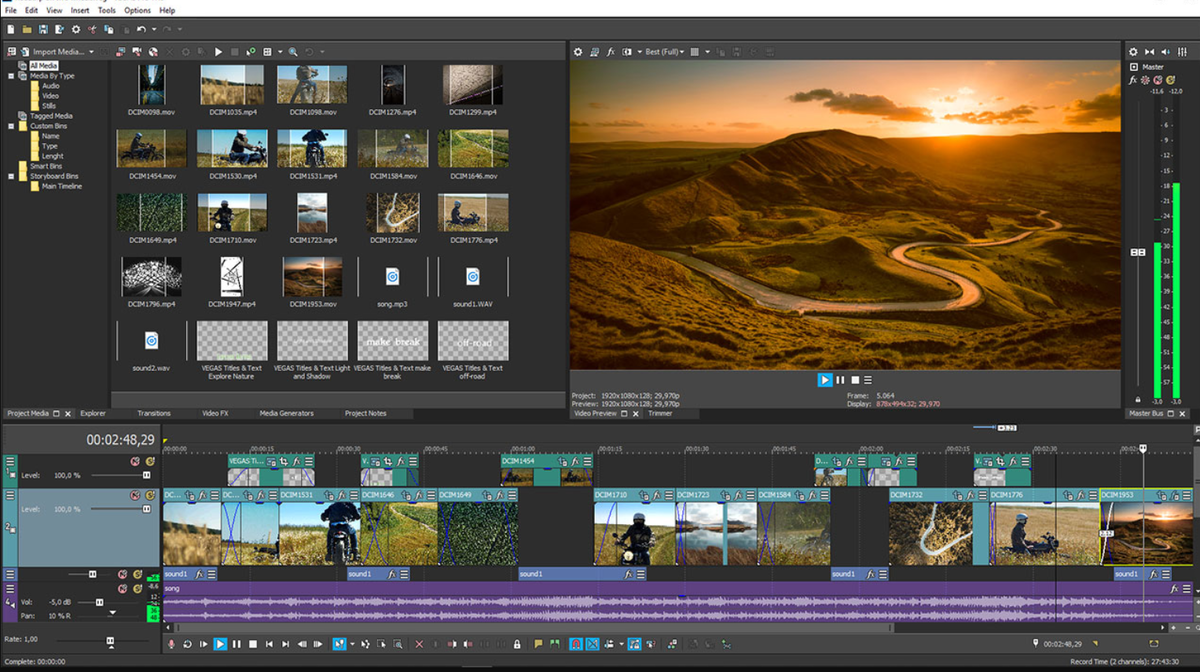Toggle snapping with the magnet icon
Viewport: 1200px width, 672px height.
tap(575, 644)
